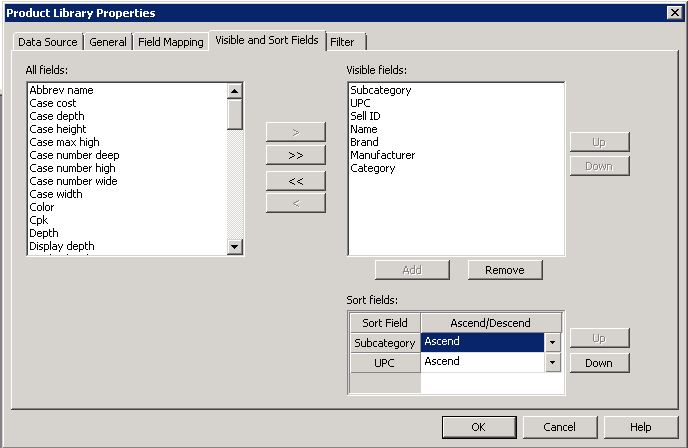Select the General tab
688x448 pixels.
click(x=108, y=42)
